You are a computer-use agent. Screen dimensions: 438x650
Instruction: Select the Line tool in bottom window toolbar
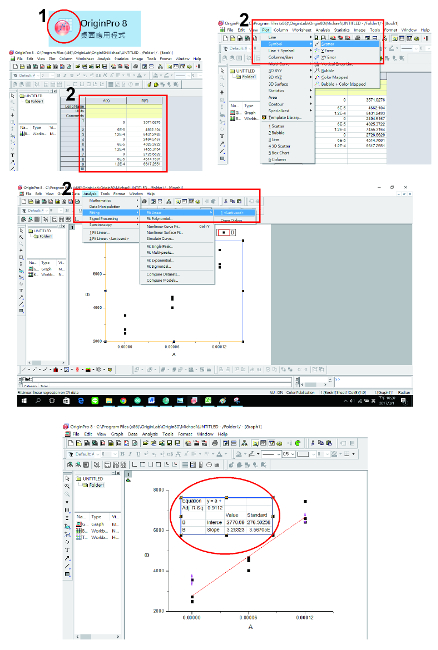[68, 566]
